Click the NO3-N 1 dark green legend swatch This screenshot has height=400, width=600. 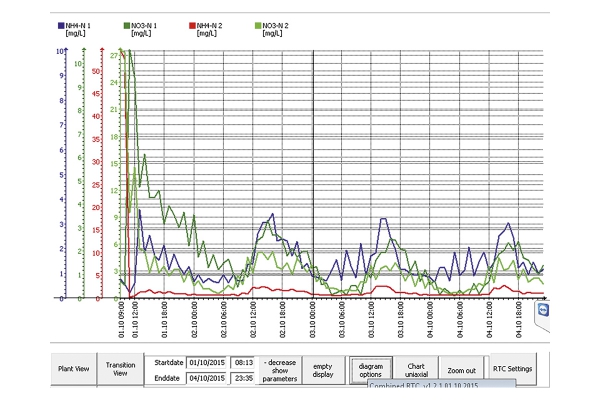127,26
